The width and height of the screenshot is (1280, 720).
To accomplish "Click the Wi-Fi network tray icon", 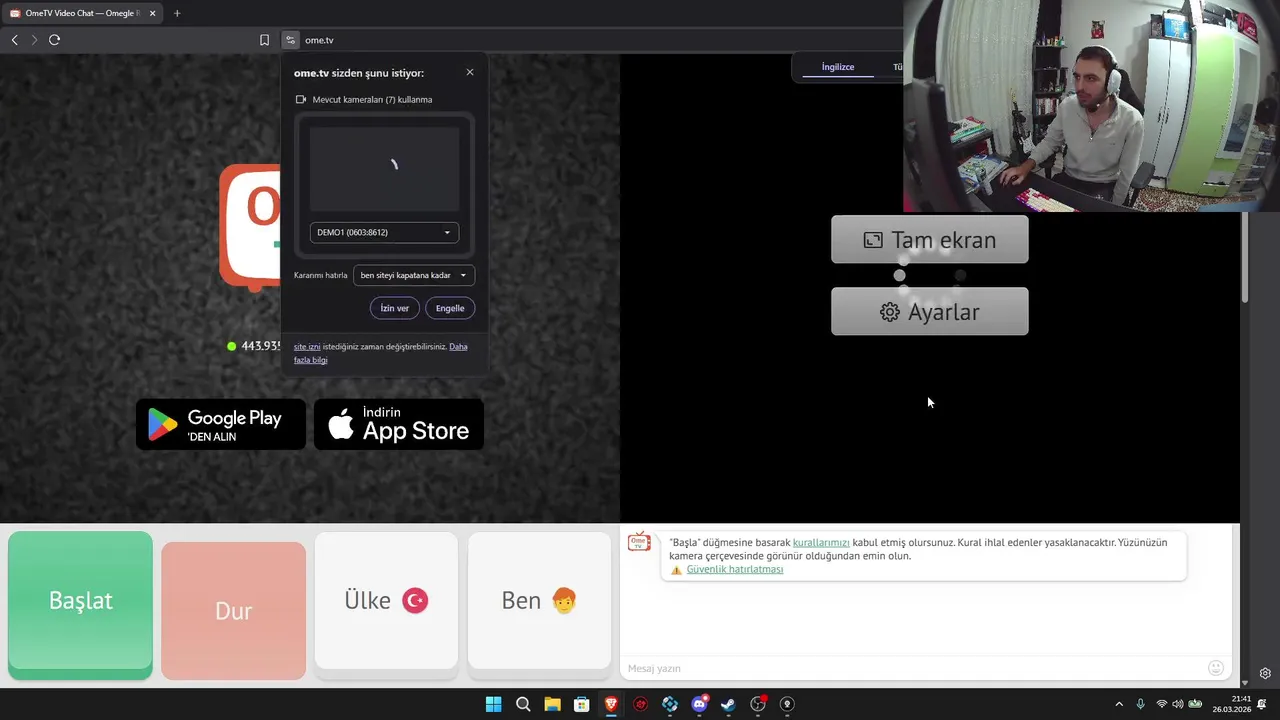I will pyautogui.click(x=1161, y=704).
